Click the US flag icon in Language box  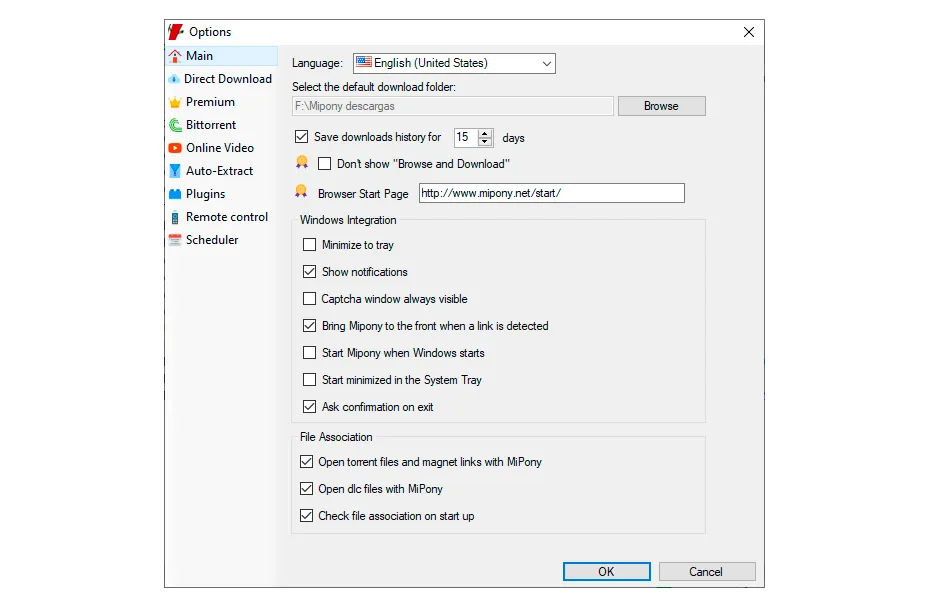tap(364, 62)
